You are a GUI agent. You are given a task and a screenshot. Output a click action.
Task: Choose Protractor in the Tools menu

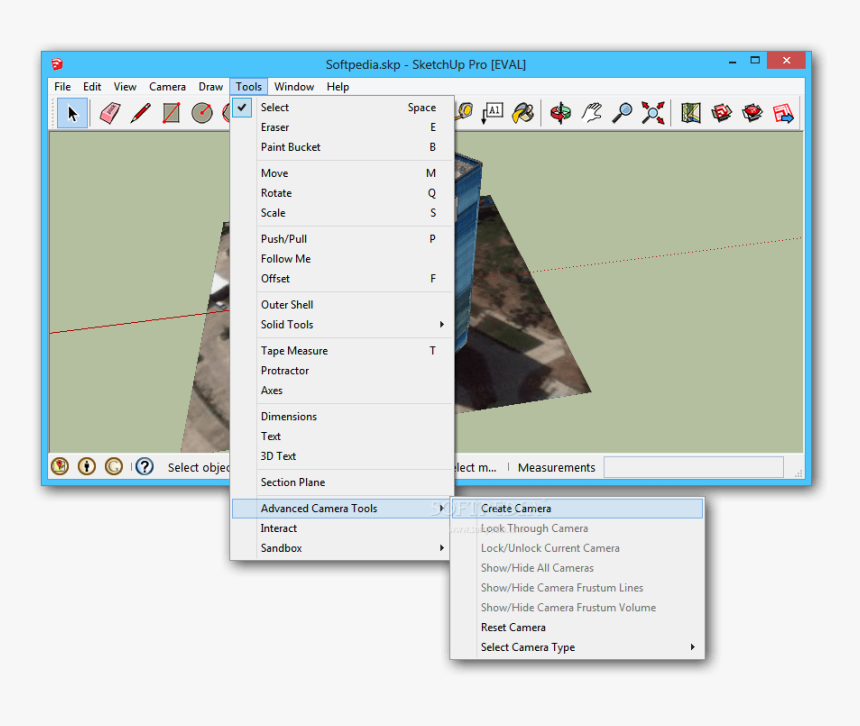coord(342,371)
